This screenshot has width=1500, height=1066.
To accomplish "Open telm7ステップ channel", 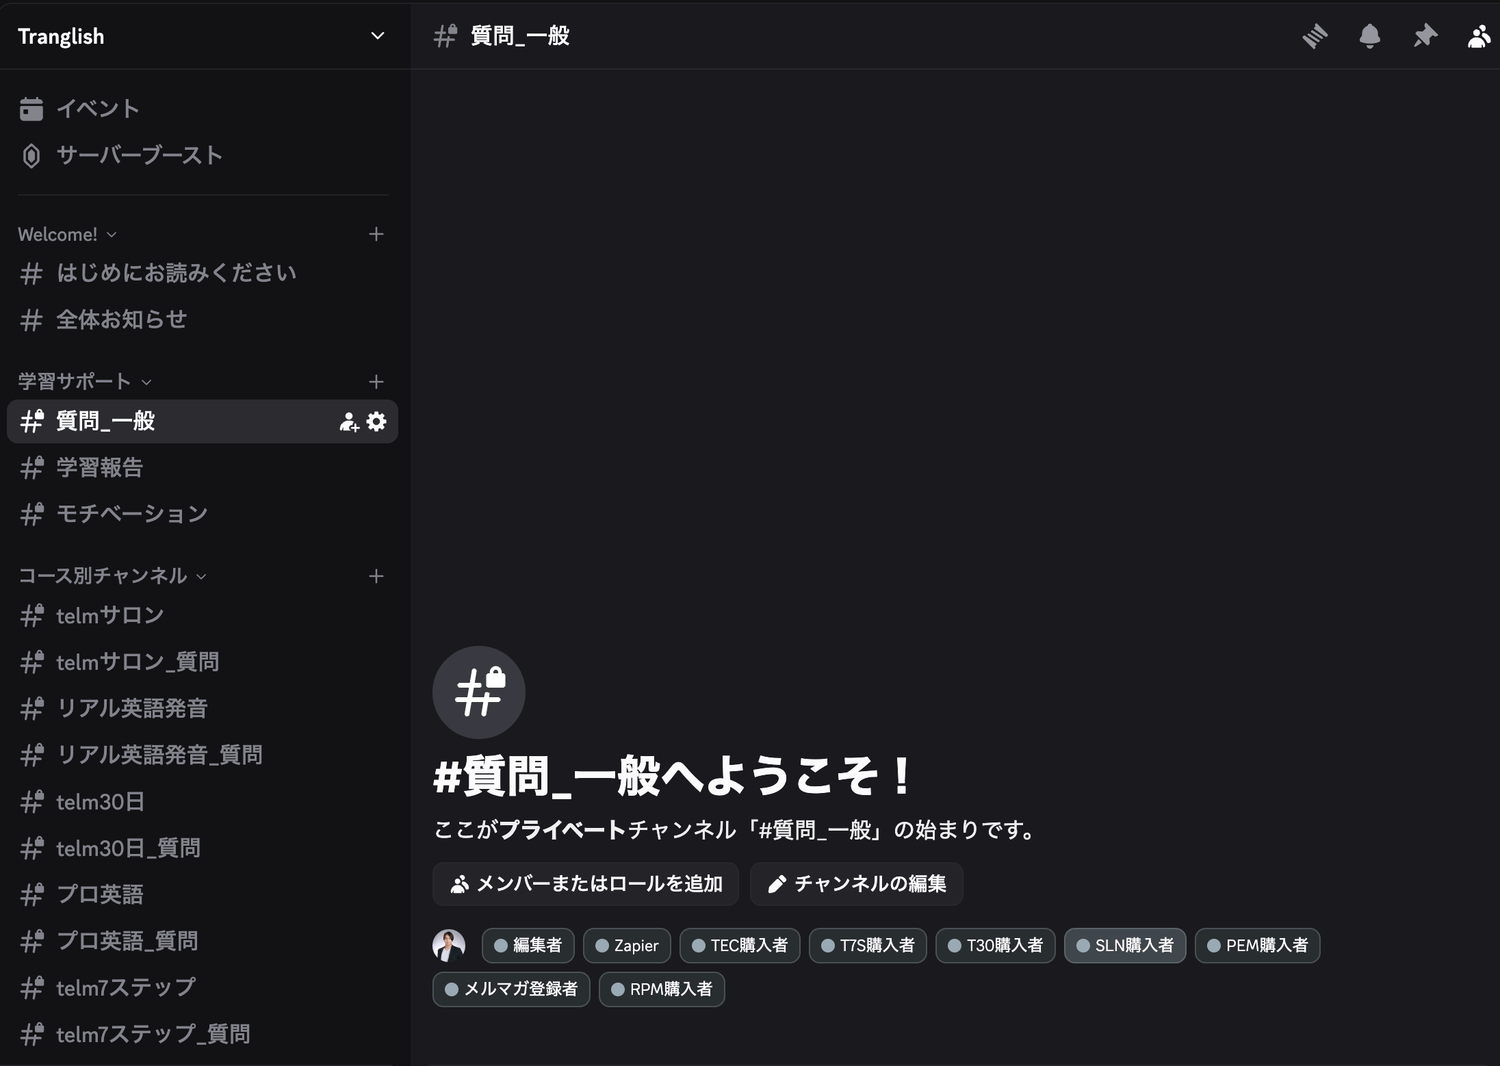I will [203, 987].
